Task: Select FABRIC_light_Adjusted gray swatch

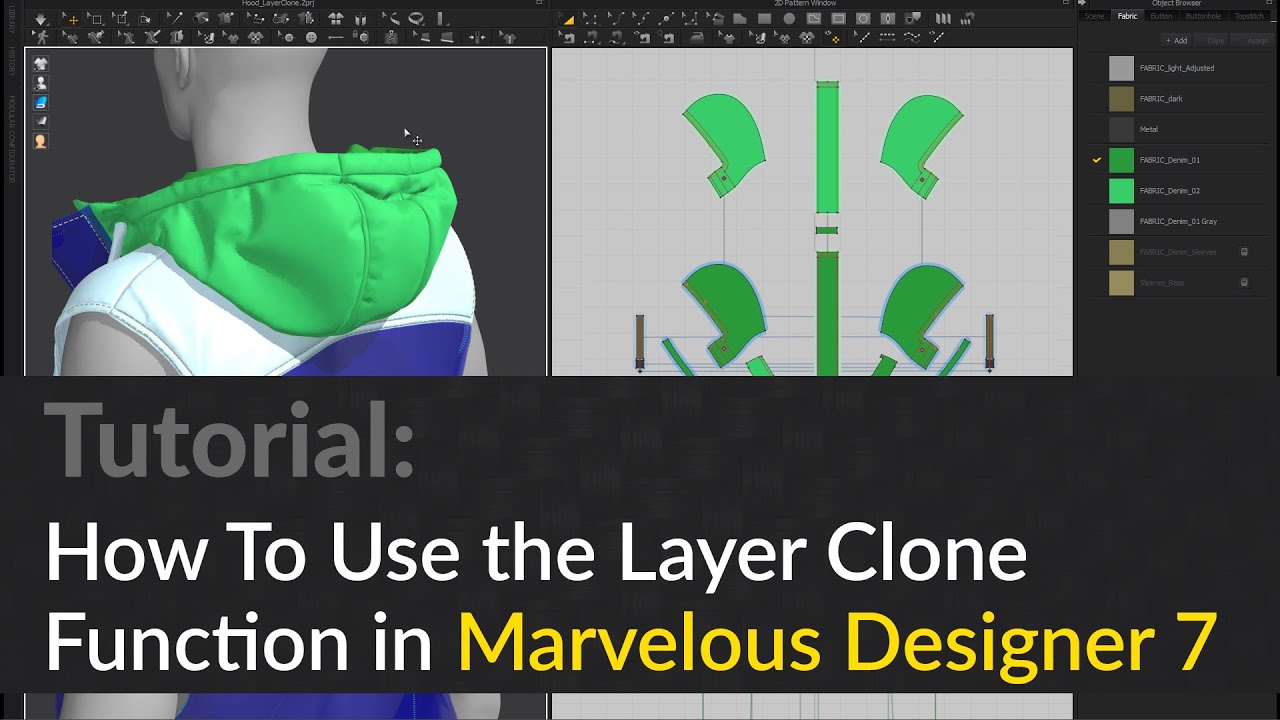Action: click(1122, 68)
